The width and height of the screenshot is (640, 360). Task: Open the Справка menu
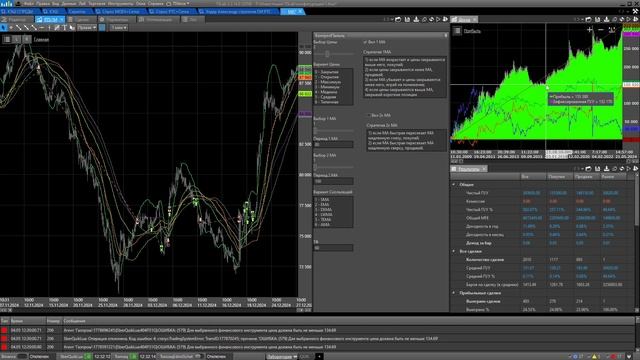[x=156, y=4]
